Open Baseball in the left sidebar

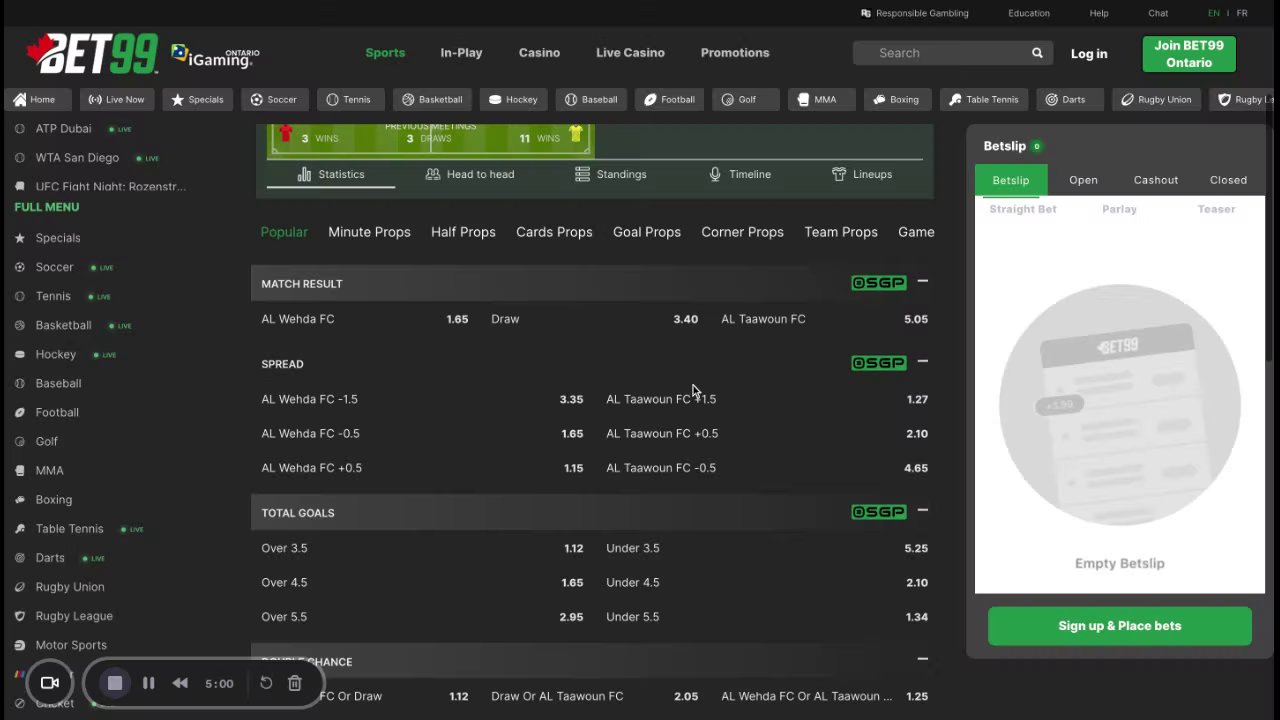coord(58,383)
